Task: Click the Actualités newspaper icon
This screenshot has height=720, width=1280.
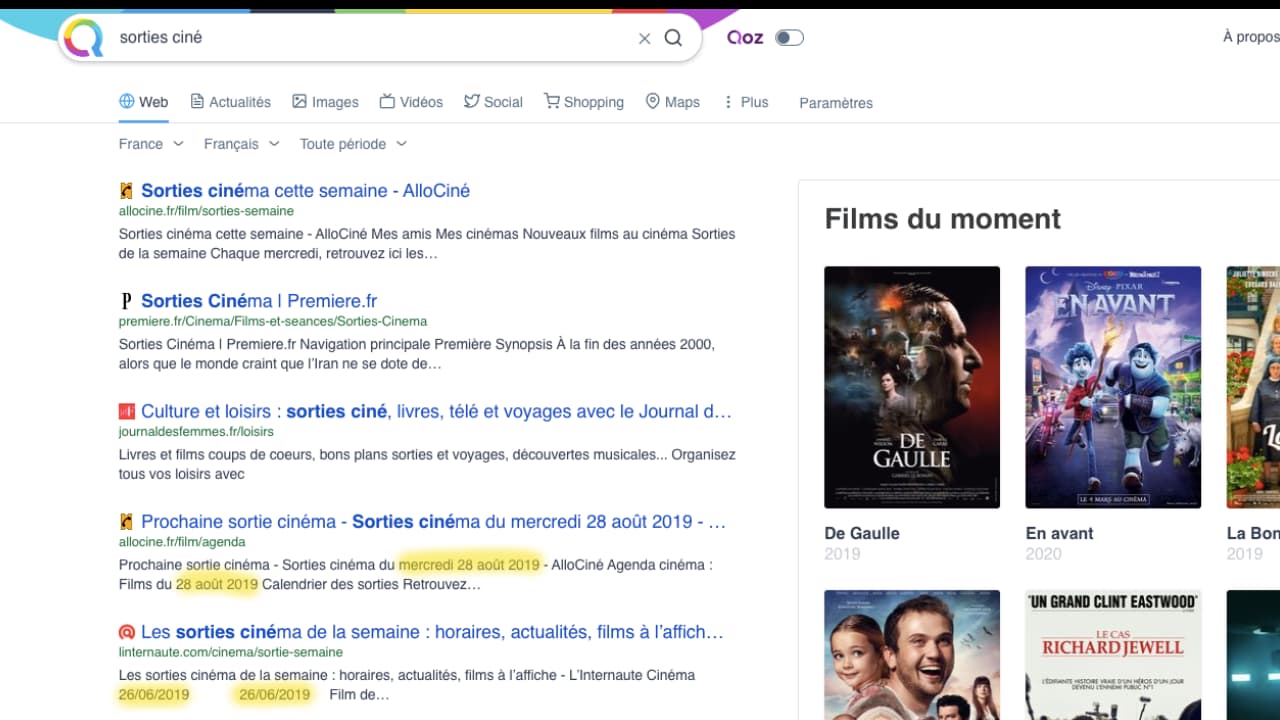Action: tap(197, 101)
